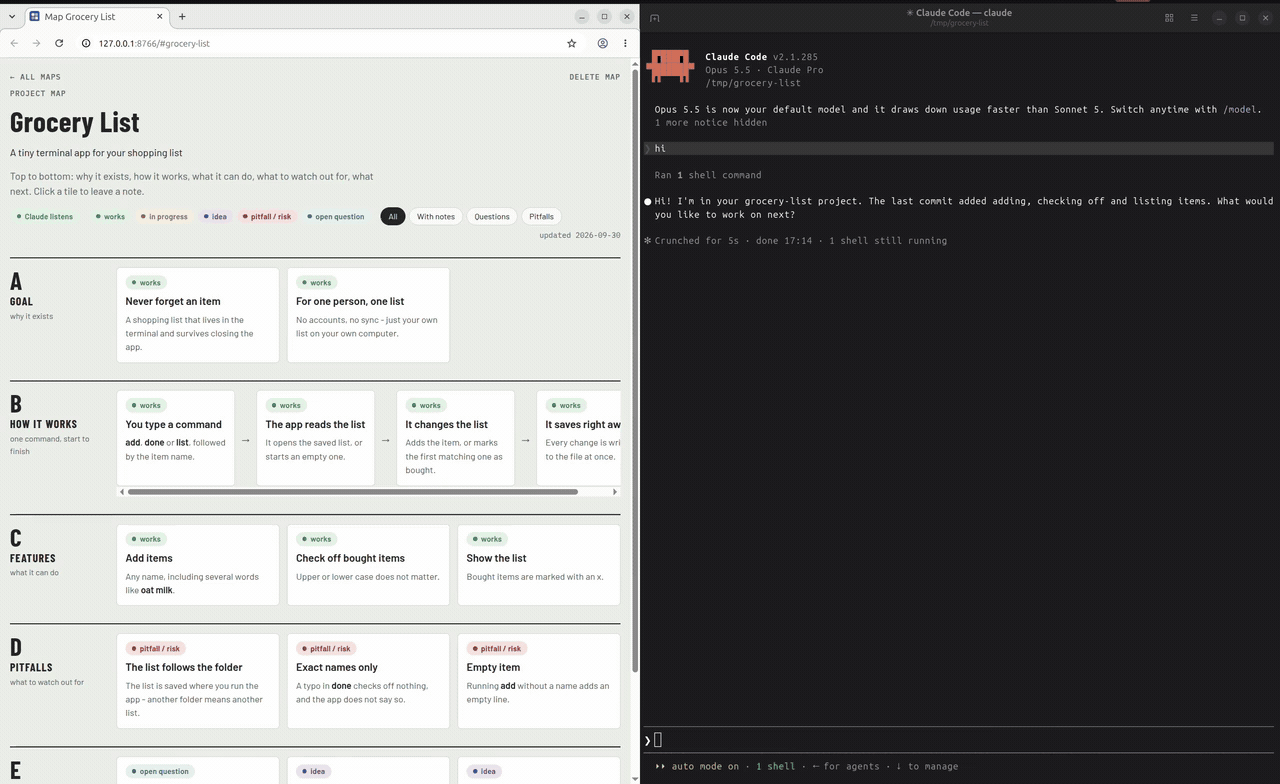Image resolution: width=1280 pixels, height=784 pixels.
Task: Return via All Maps link
Action: [35, 77]
